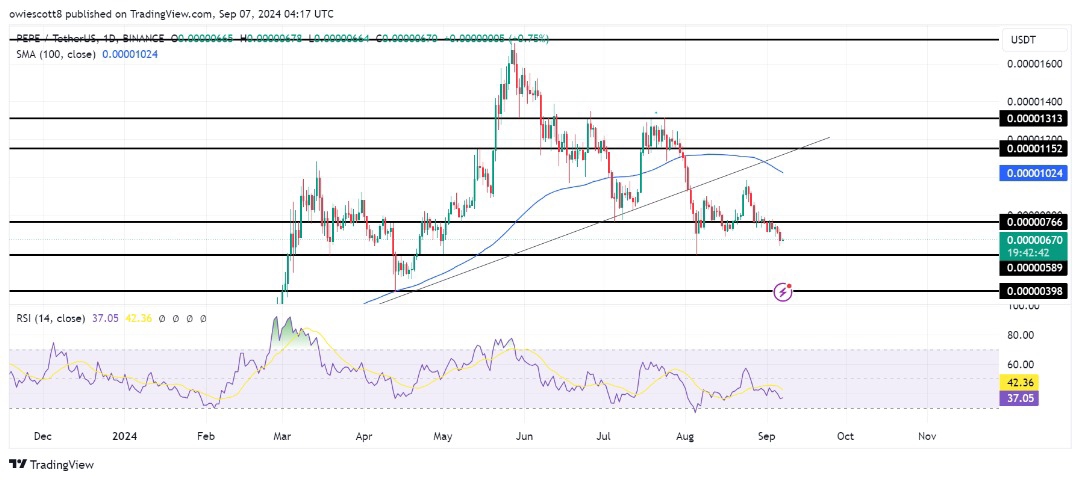The image size is (1080, 480).
Task: Click the PEPE / TetherUS symbol title
Action: (x=59, y=39)
